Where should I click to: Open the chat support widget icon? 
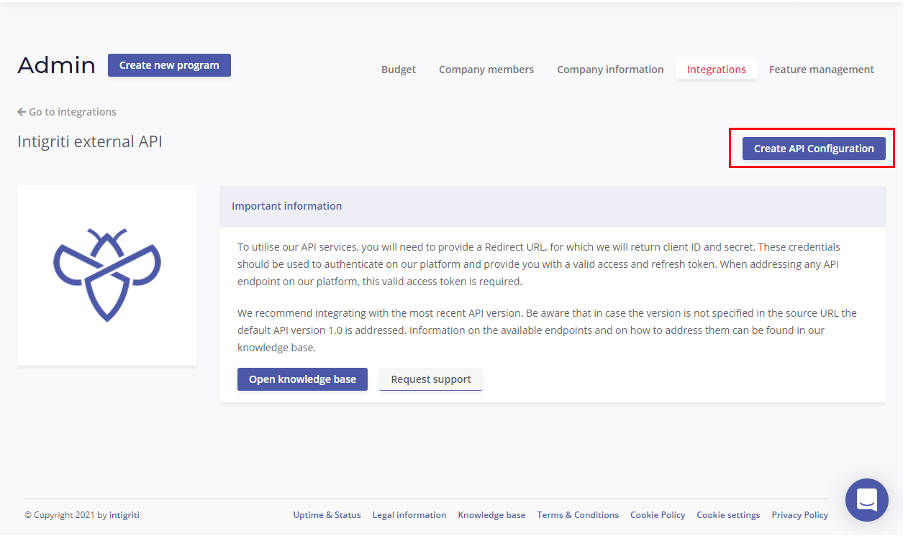click(x=867, y=500)
